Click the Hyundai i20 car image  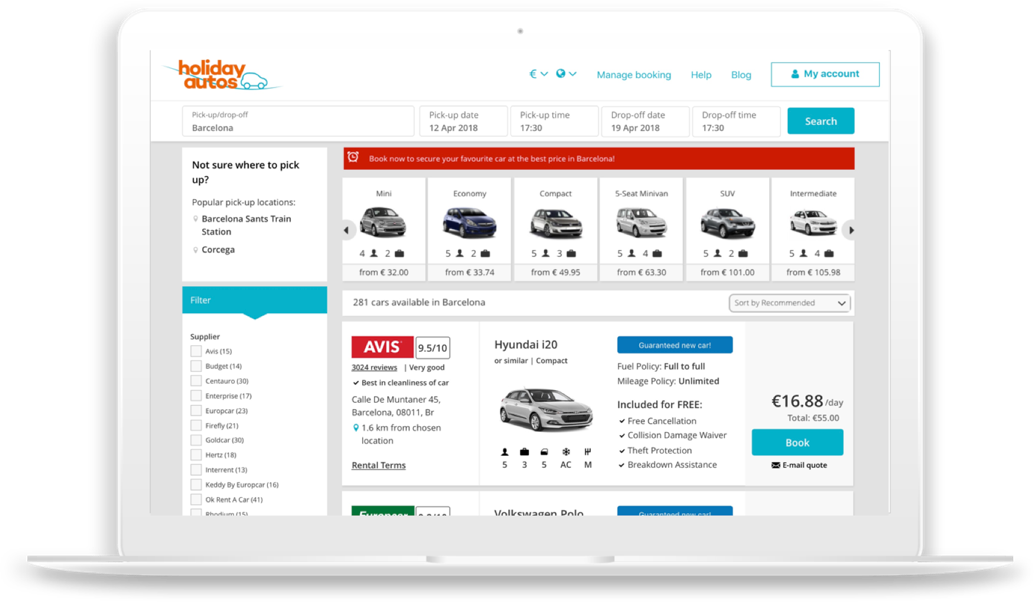tap(546, 409)
